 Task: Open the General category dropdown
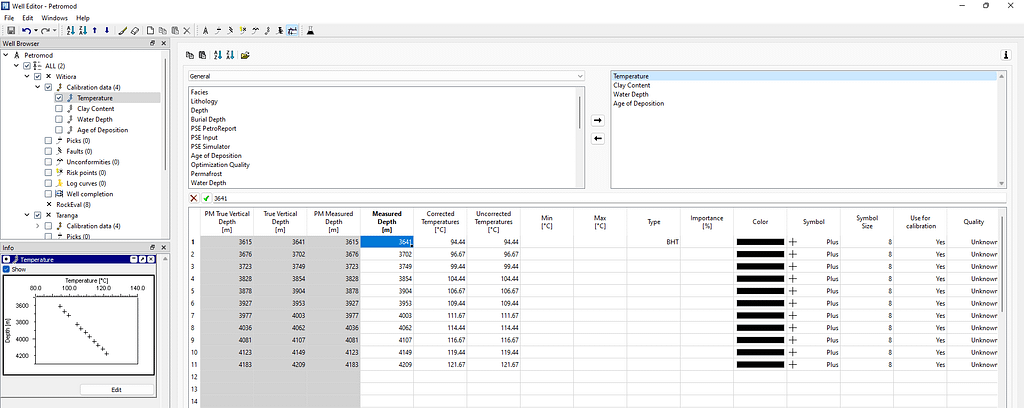[385, 76]
